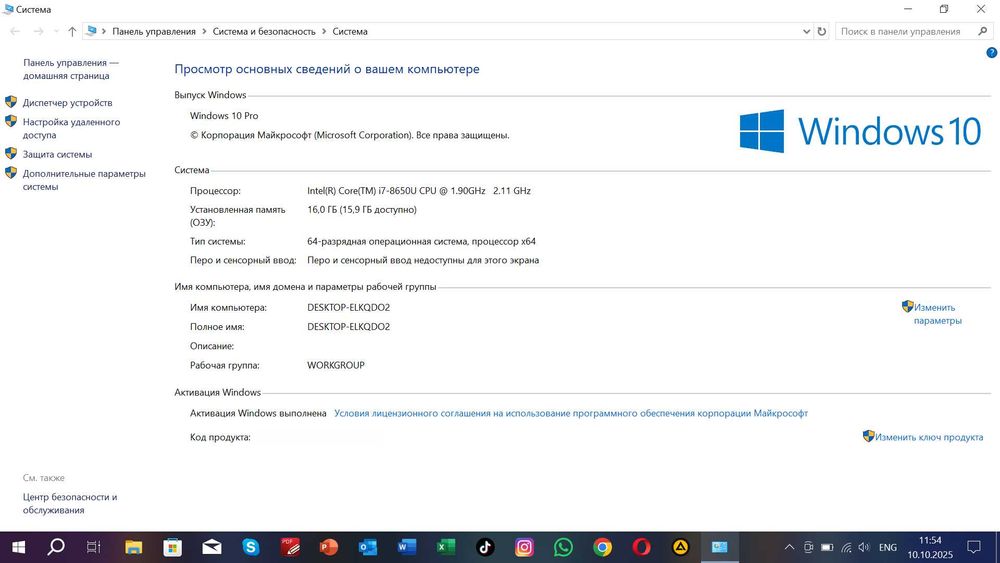Expand chevron before 'Панель управления' breadcrumb
1000x563 pixels.
(x=104, y=31)
